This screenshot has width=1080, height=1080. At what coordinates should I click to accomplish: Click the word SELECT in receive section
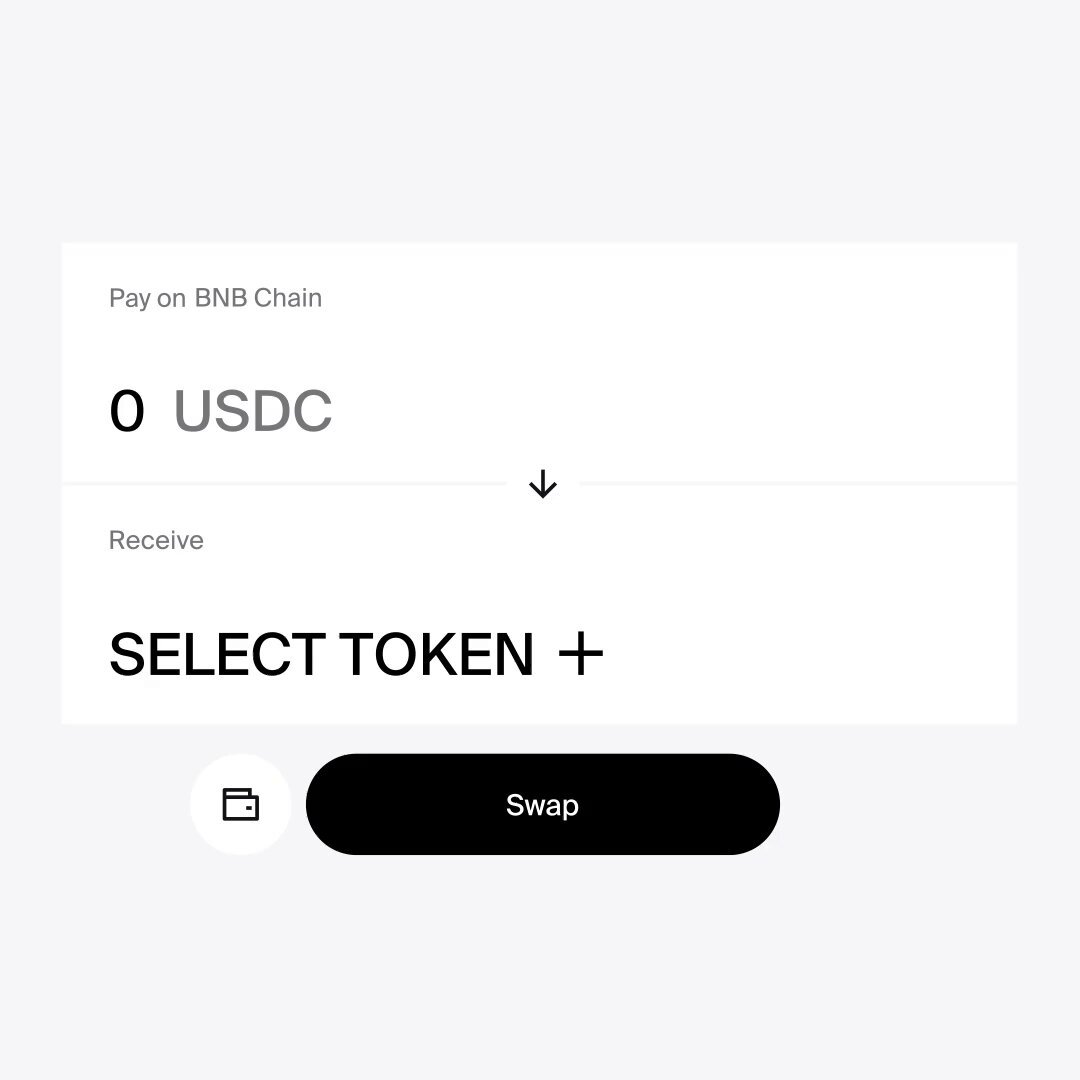coord(218,654)
